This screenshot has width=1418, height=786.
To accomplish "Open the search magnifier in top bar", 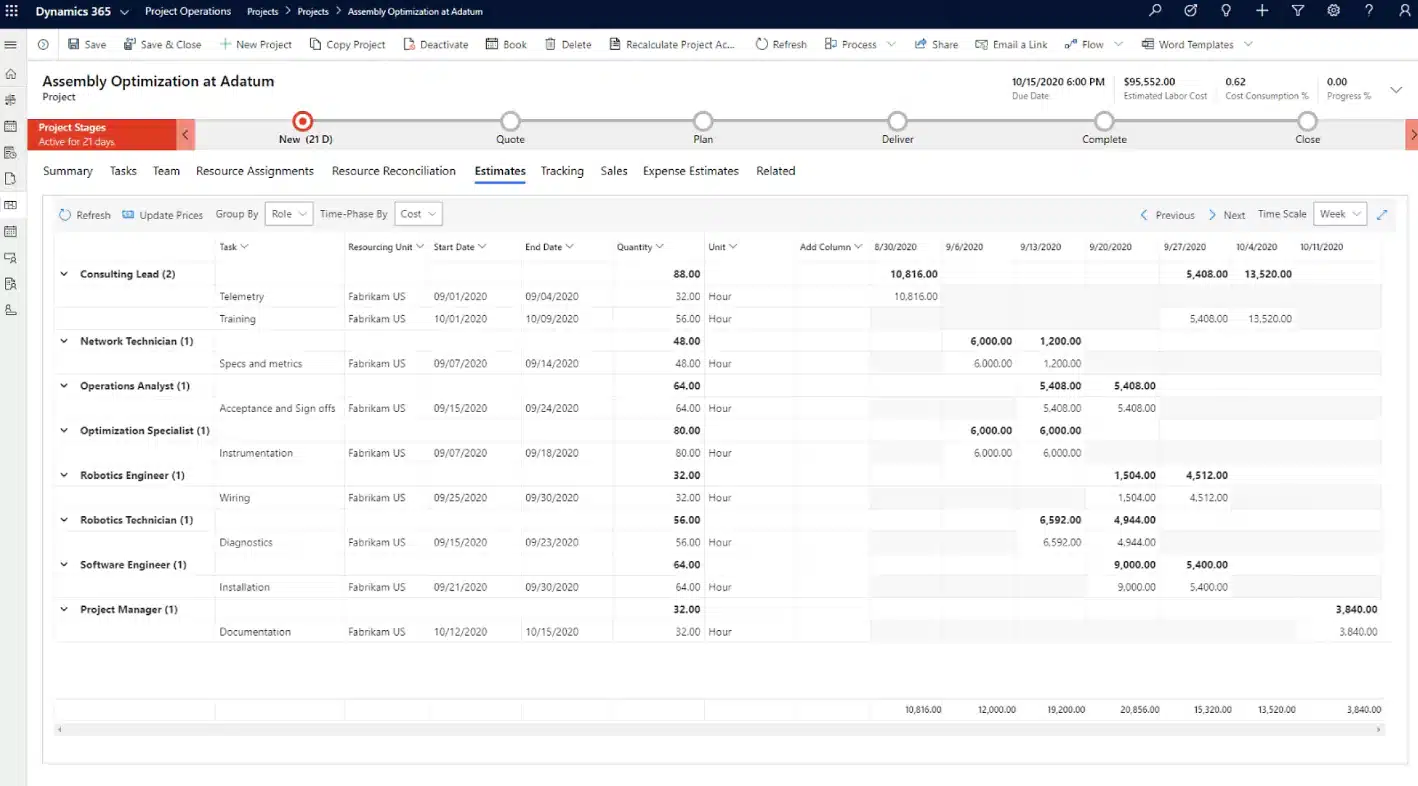I will (x=1155, y=11).
